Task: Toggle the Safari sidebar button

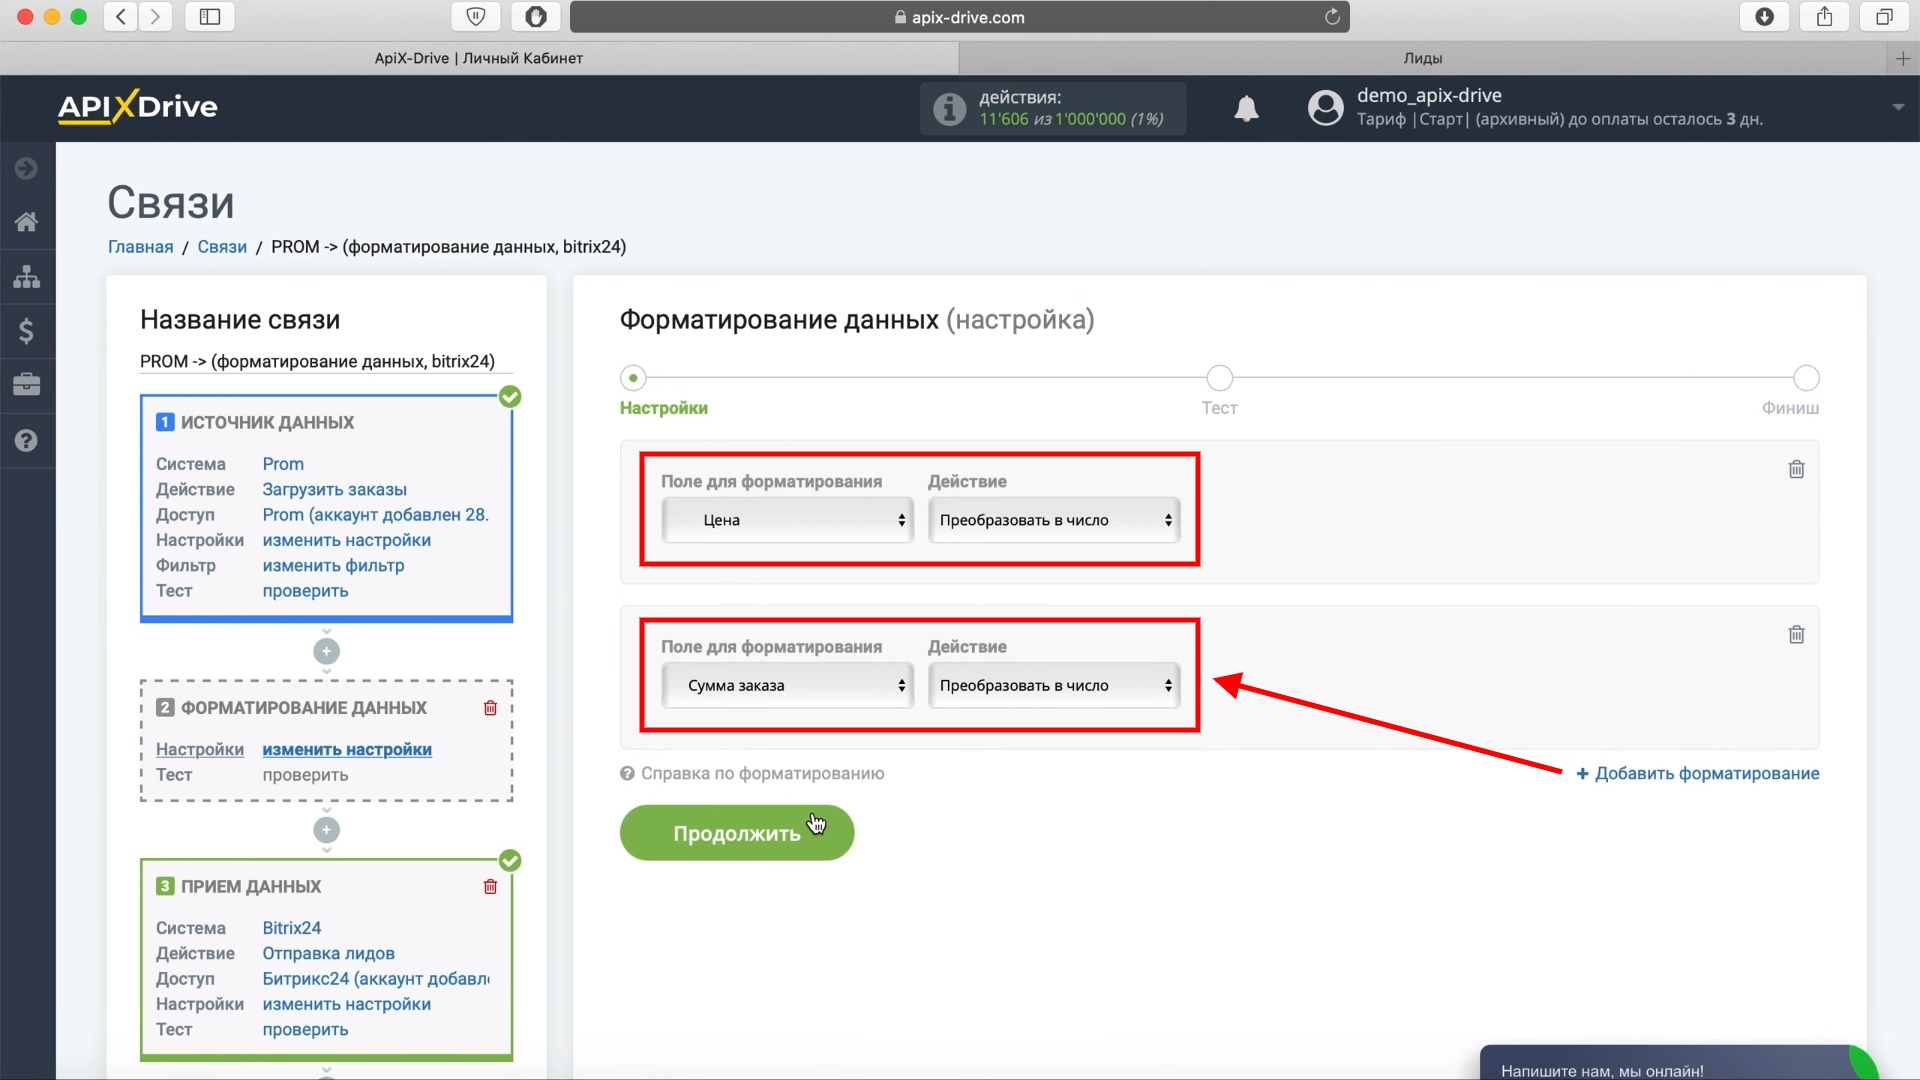Action: [210, 16]
